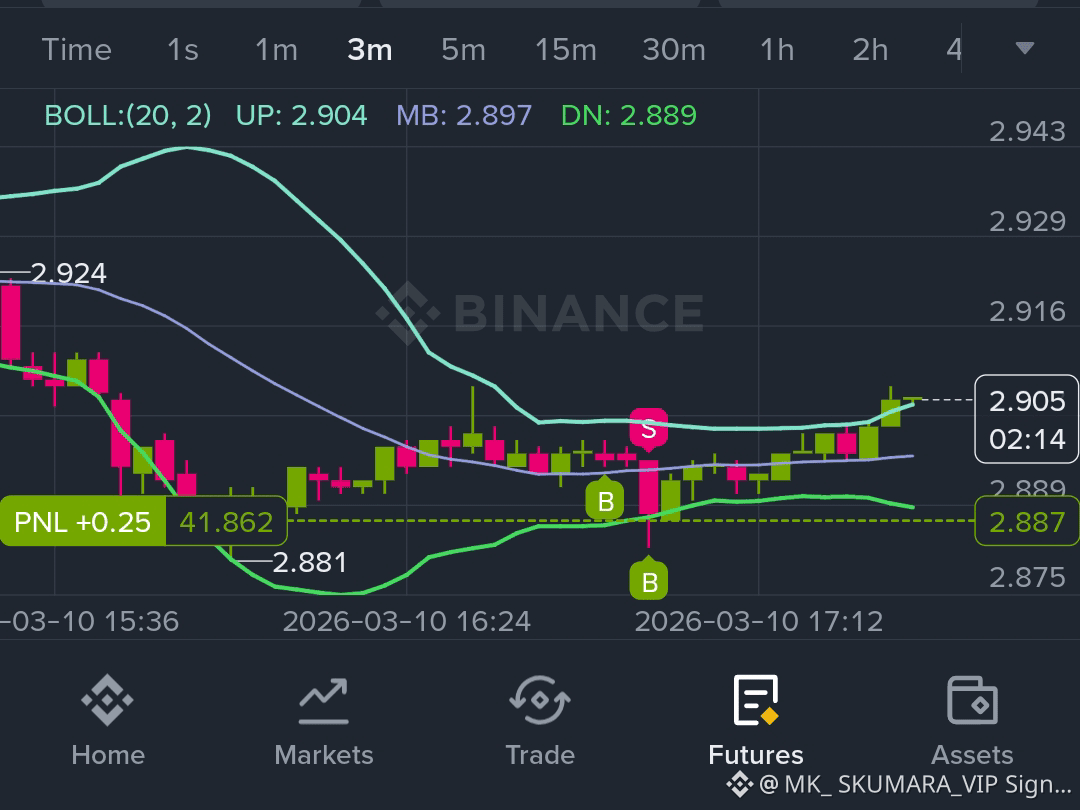This screenshot has height=810, width=1080.
Task: Open the Assets wallet icon
Action: coord(972,700)
